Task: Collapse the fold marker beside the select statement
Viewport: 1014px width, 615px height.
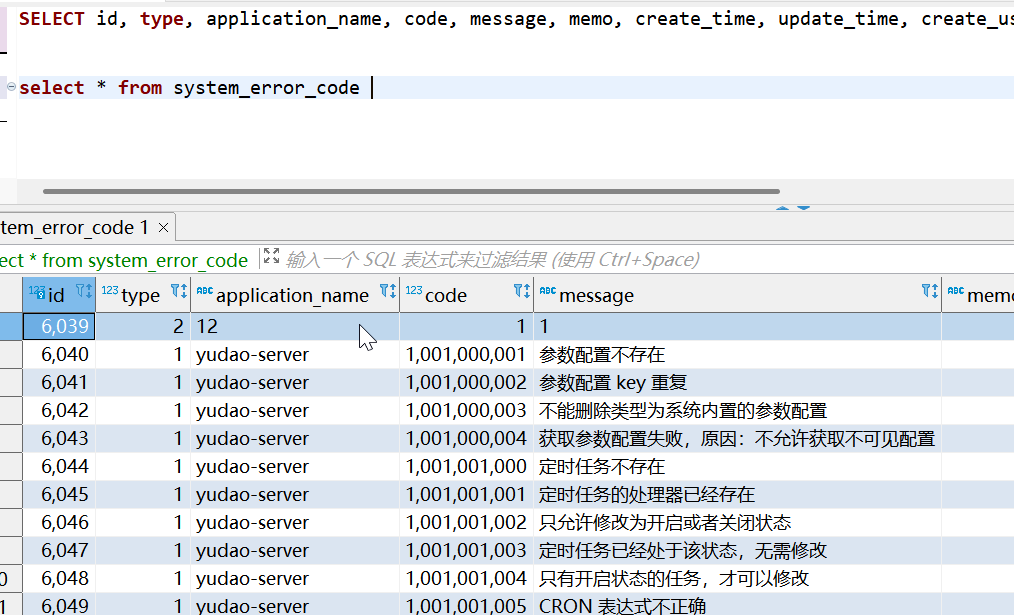Action: tap(11, 87)
